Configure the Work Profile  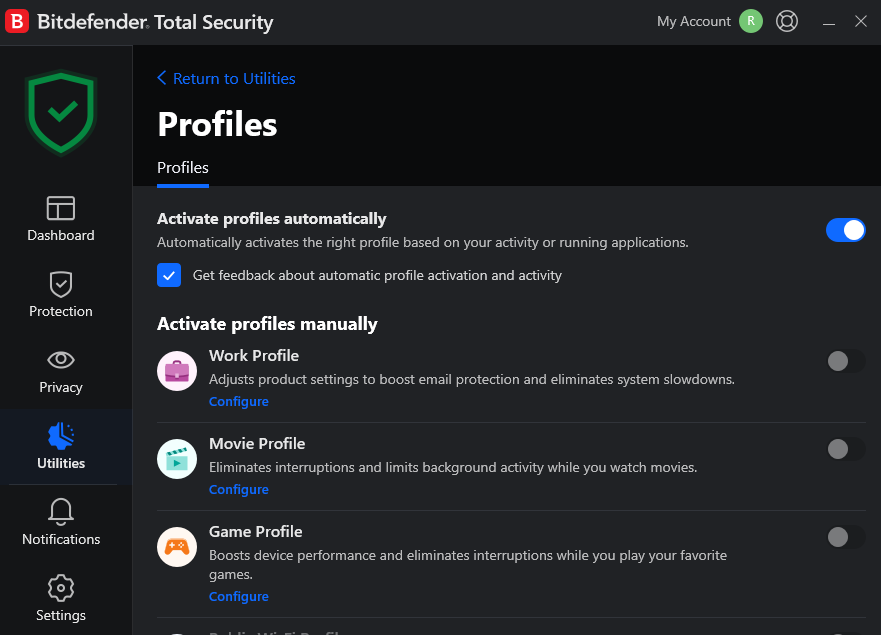pos(239,401)
